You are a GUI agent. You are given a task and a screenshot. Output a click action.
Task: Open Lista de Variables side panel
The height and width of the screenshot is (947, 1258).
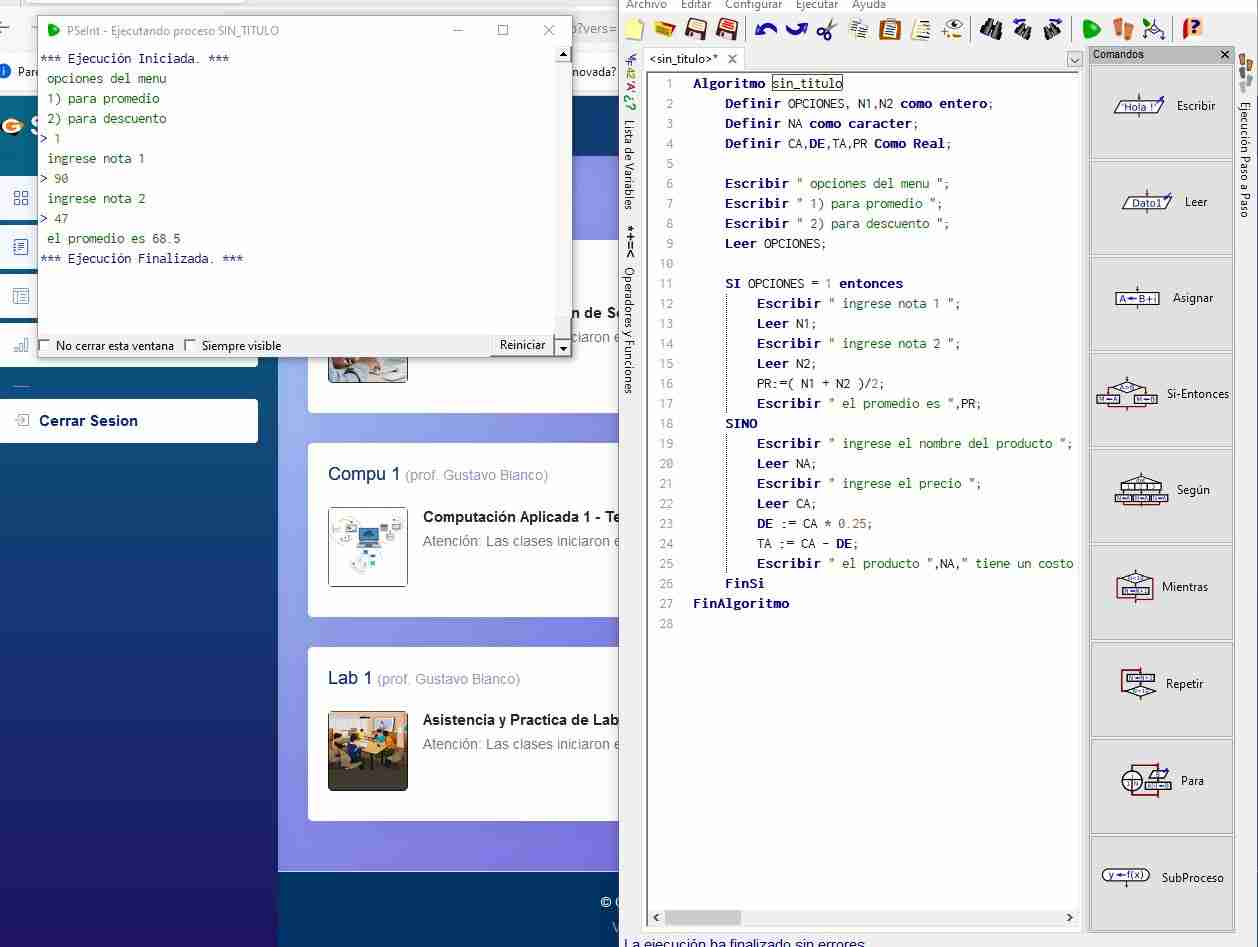629,165
